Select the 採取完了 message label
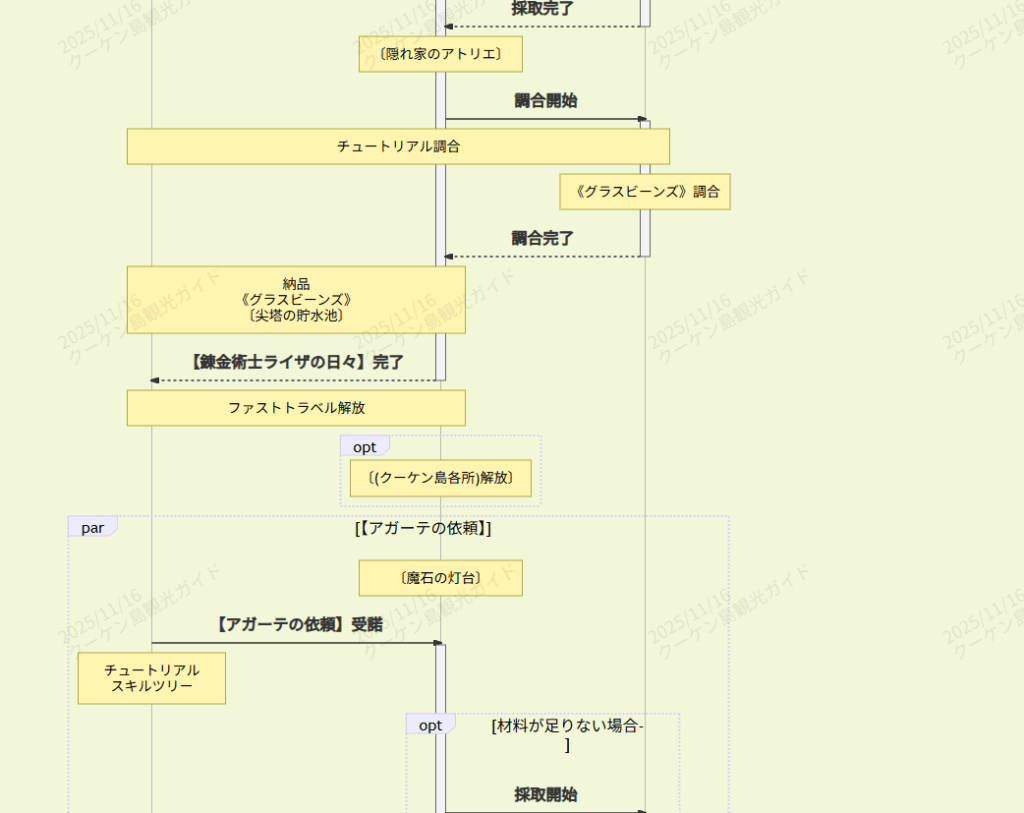This screenshot has width=1024, height=813. 543,8
